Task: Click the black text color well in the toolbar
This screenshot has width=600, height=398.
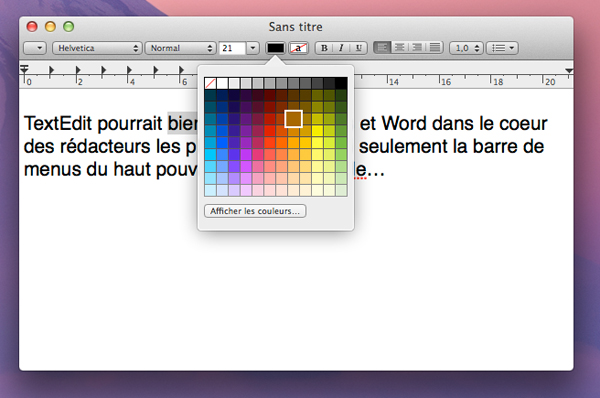Action: tap(276, 48)
